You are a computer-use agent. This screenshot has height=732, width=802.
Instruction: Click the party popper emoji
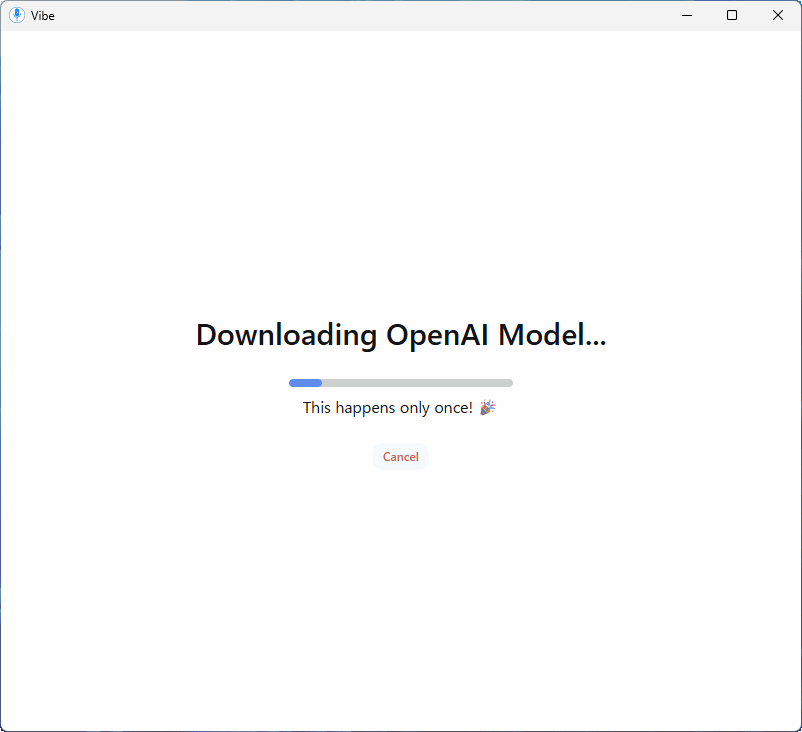click(488, 408)
